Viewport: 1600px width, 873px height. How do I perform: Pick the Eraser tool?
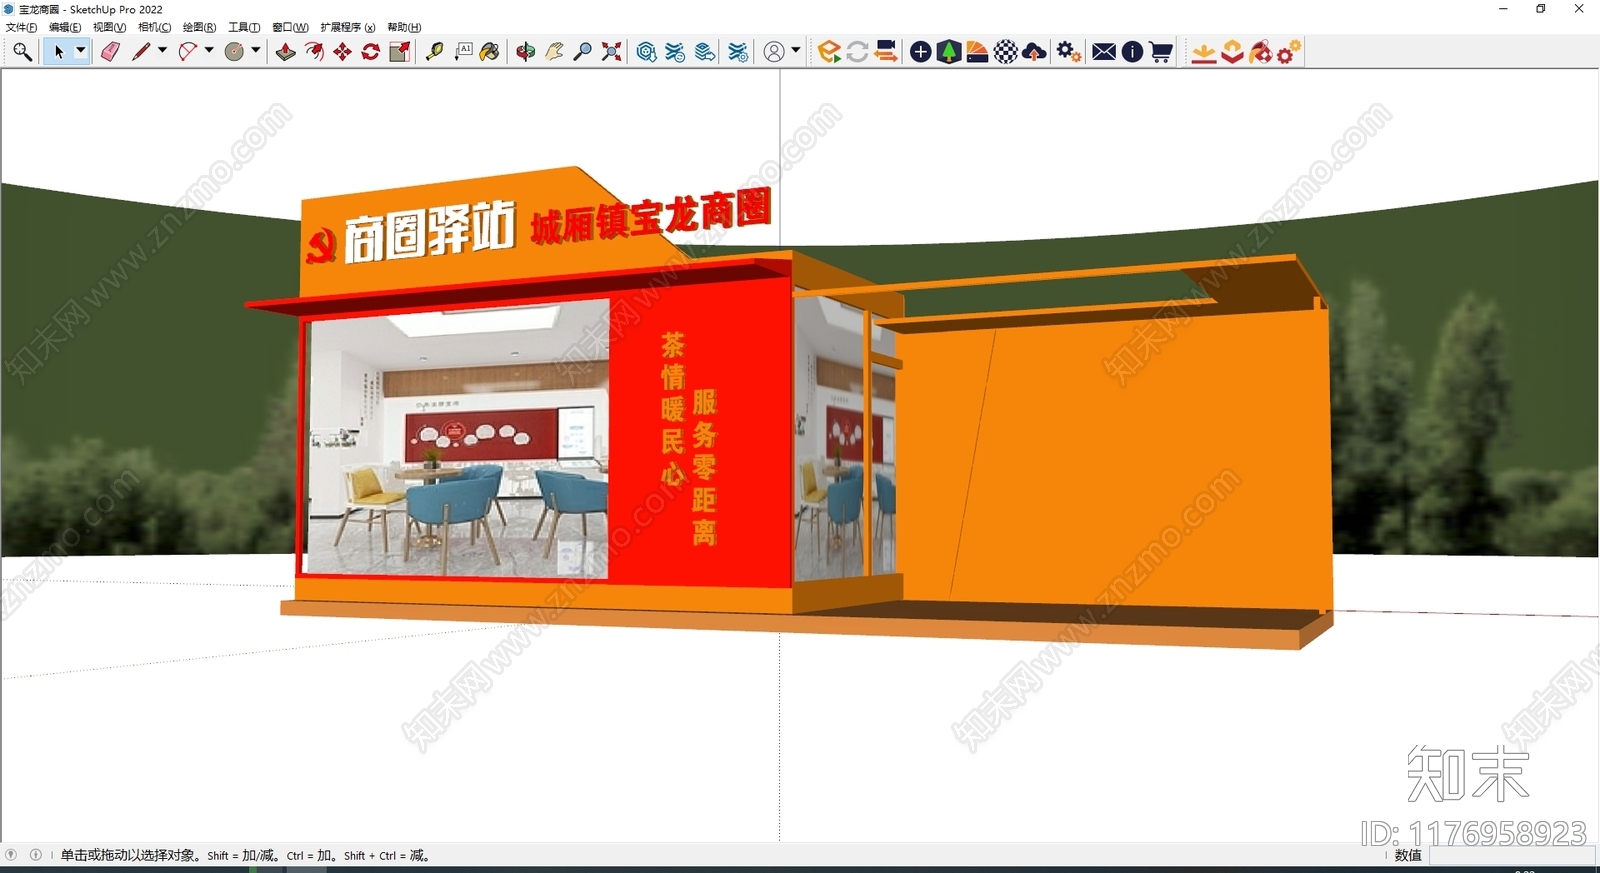point(110,52)
